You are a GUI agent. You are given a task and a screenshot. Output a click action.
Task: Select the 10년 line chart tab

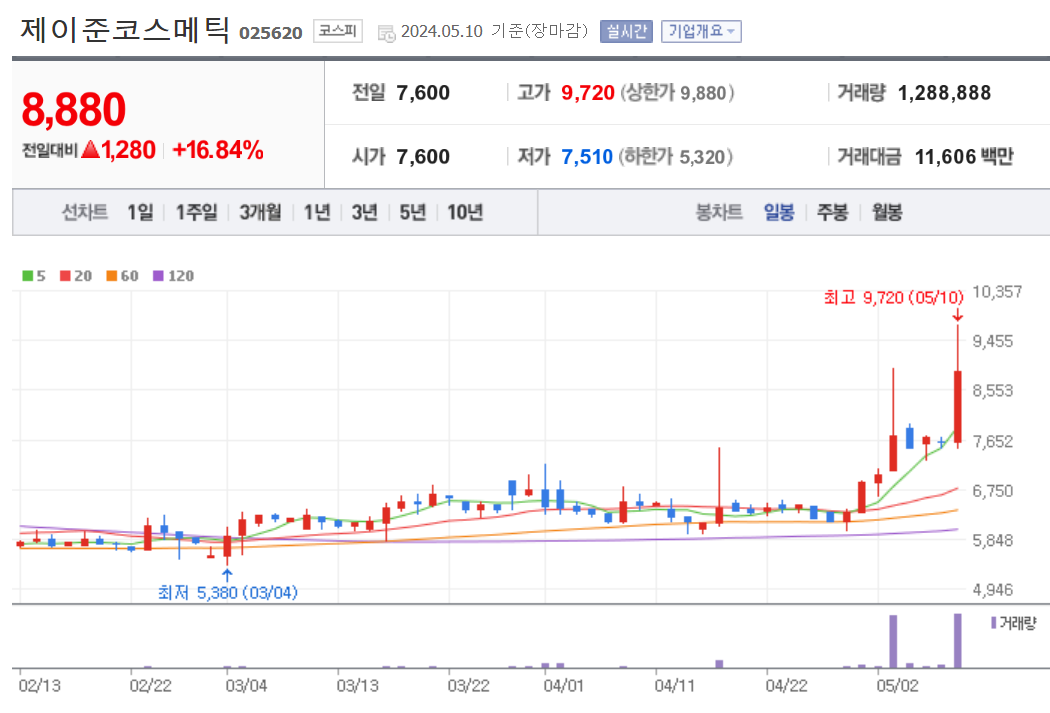coord(465,212)
